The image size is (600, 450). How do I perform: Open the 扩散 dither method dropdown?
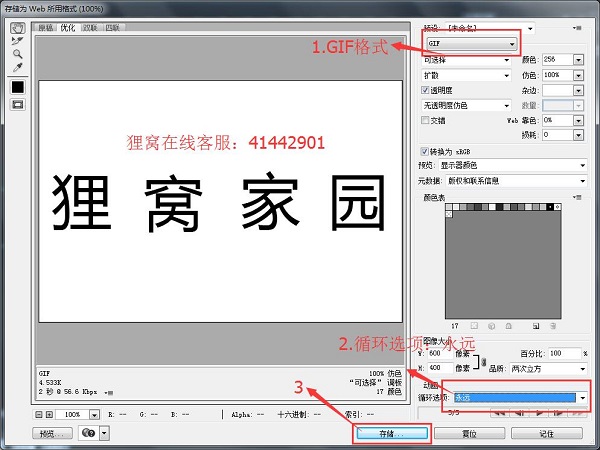tap(466, 75)
